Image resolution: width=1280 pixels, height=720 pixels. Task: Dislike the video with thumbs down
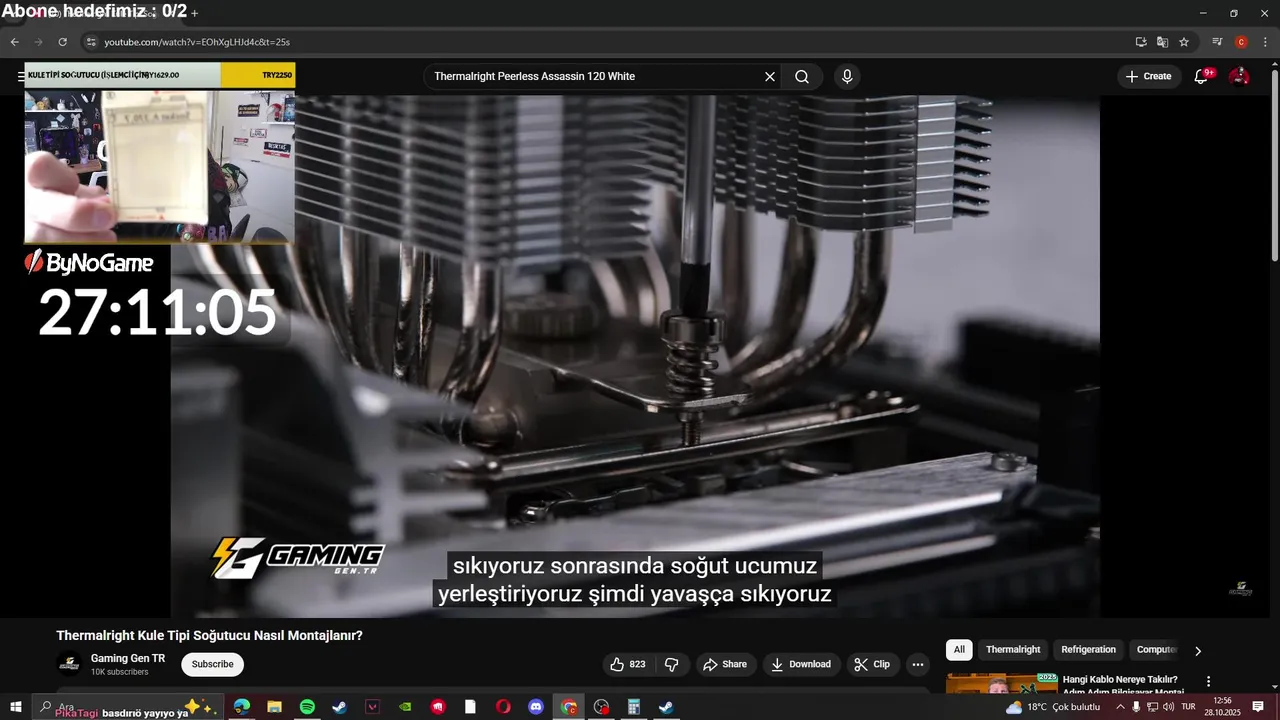point(672,664)
